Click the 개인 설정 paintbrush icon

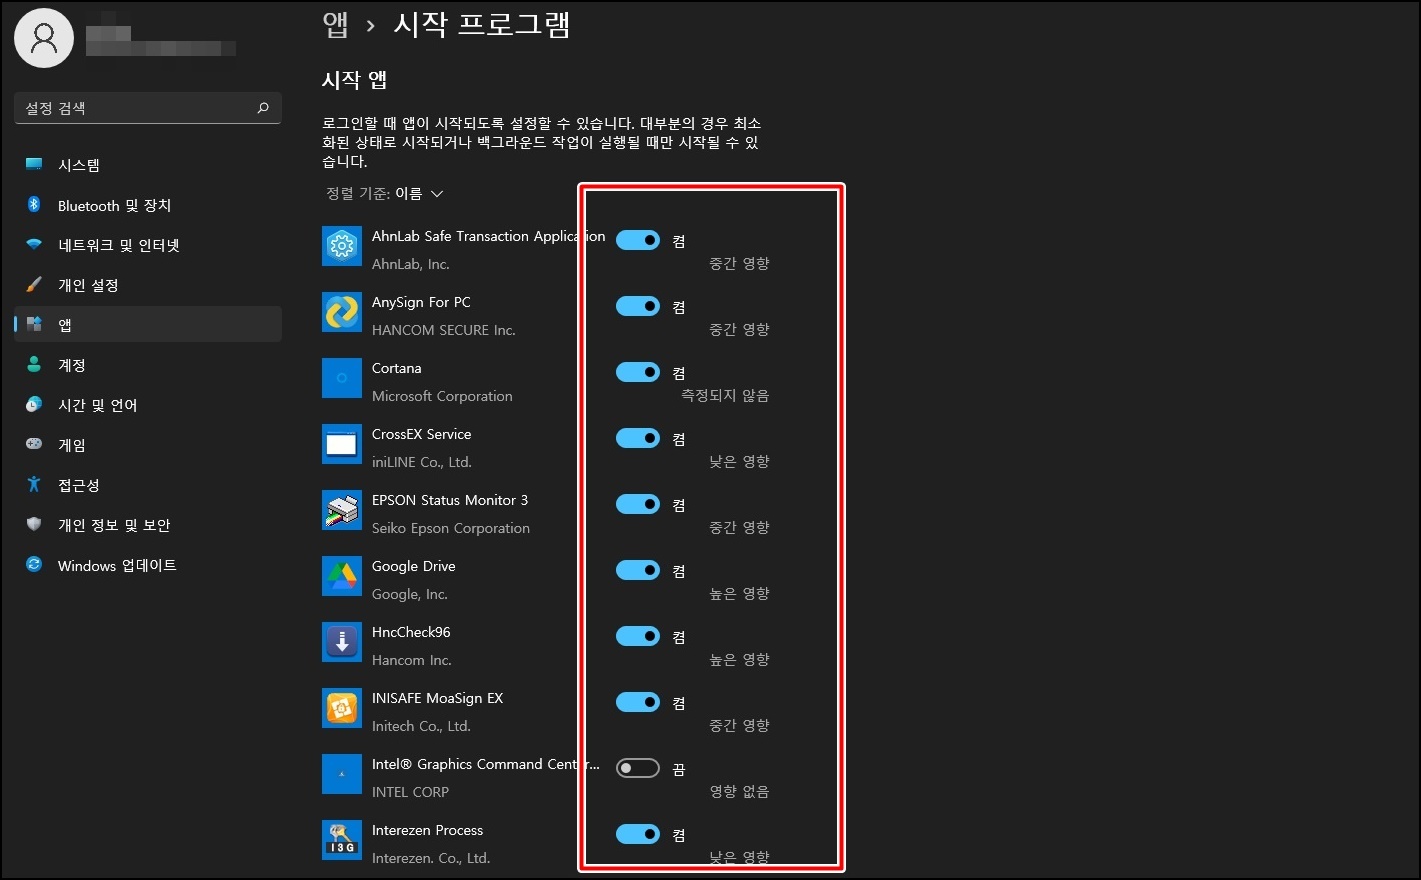click(x=34, y=284)
